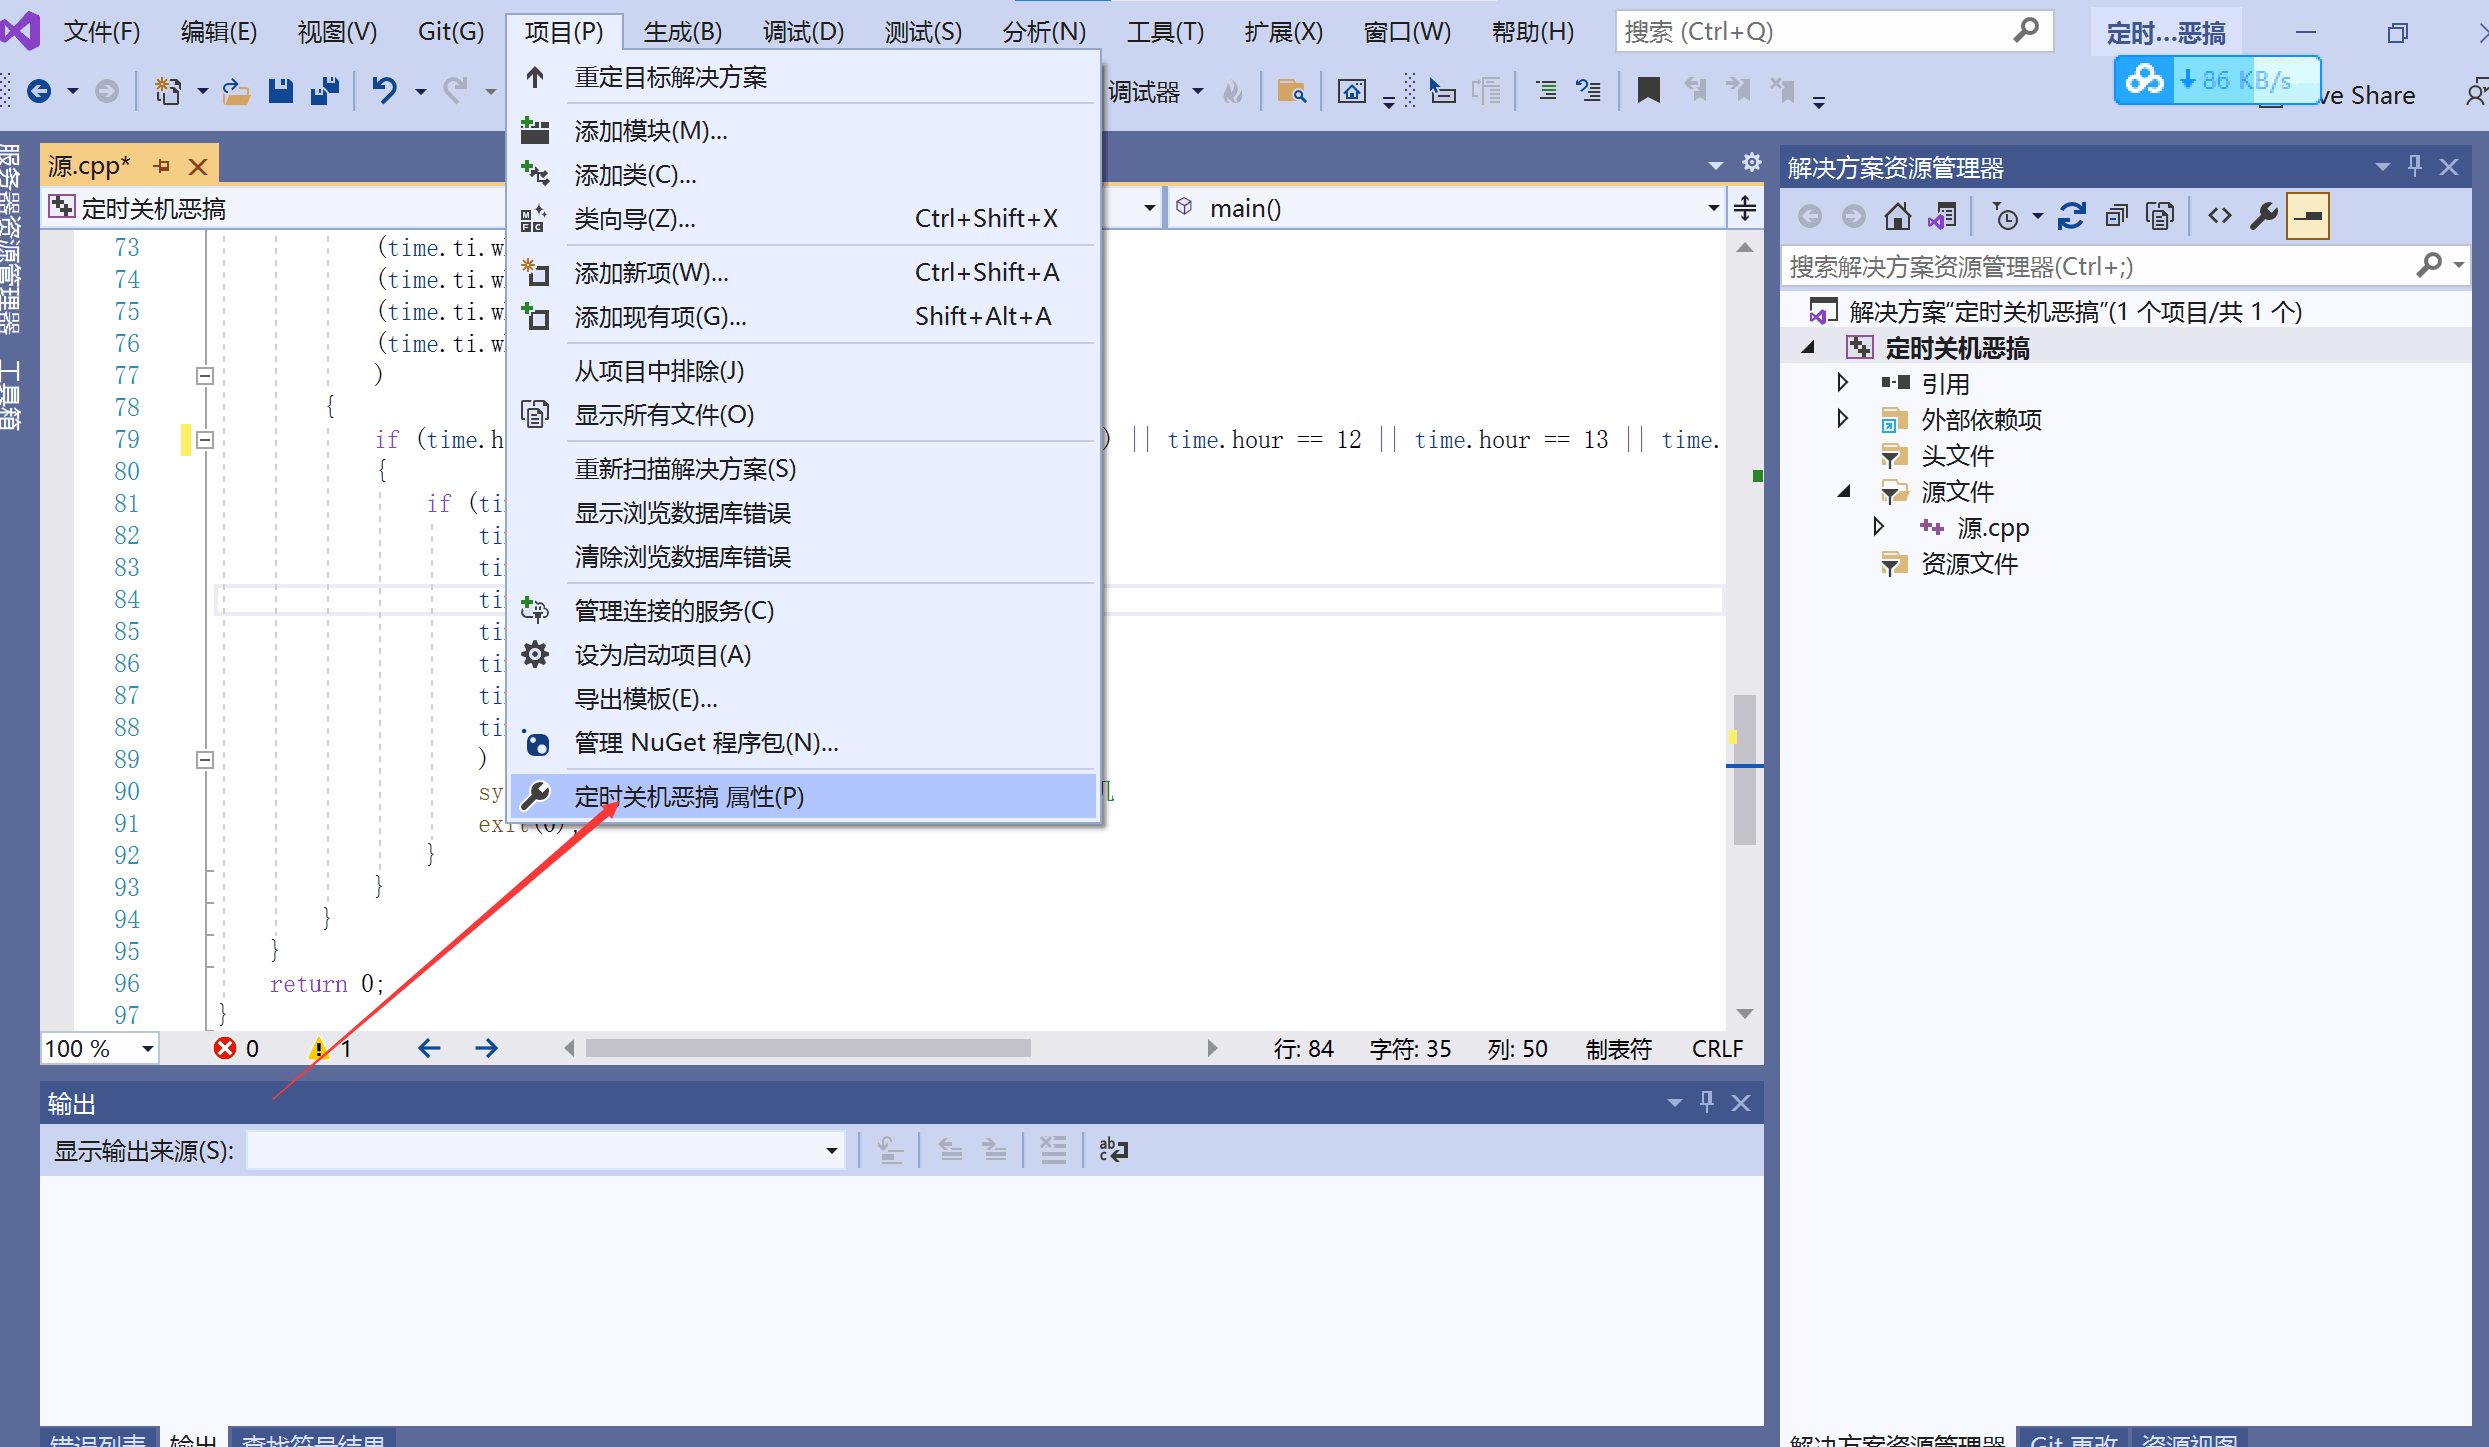This screenshot has width=2489, height=1447.
Task: Click the Show All Files icon in Solution Explorer
Action: click(x=2160, y=216)
